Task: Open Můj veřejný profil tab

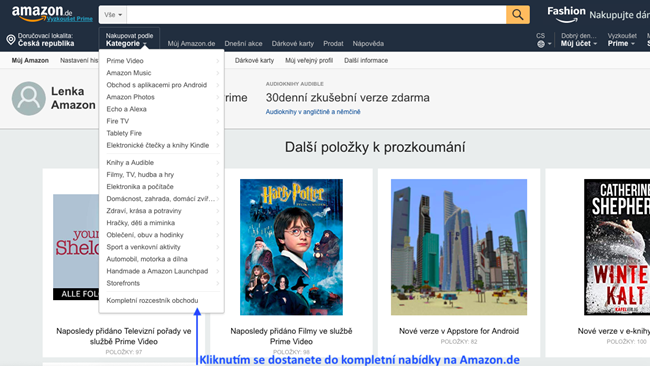Action: (309, 61)
